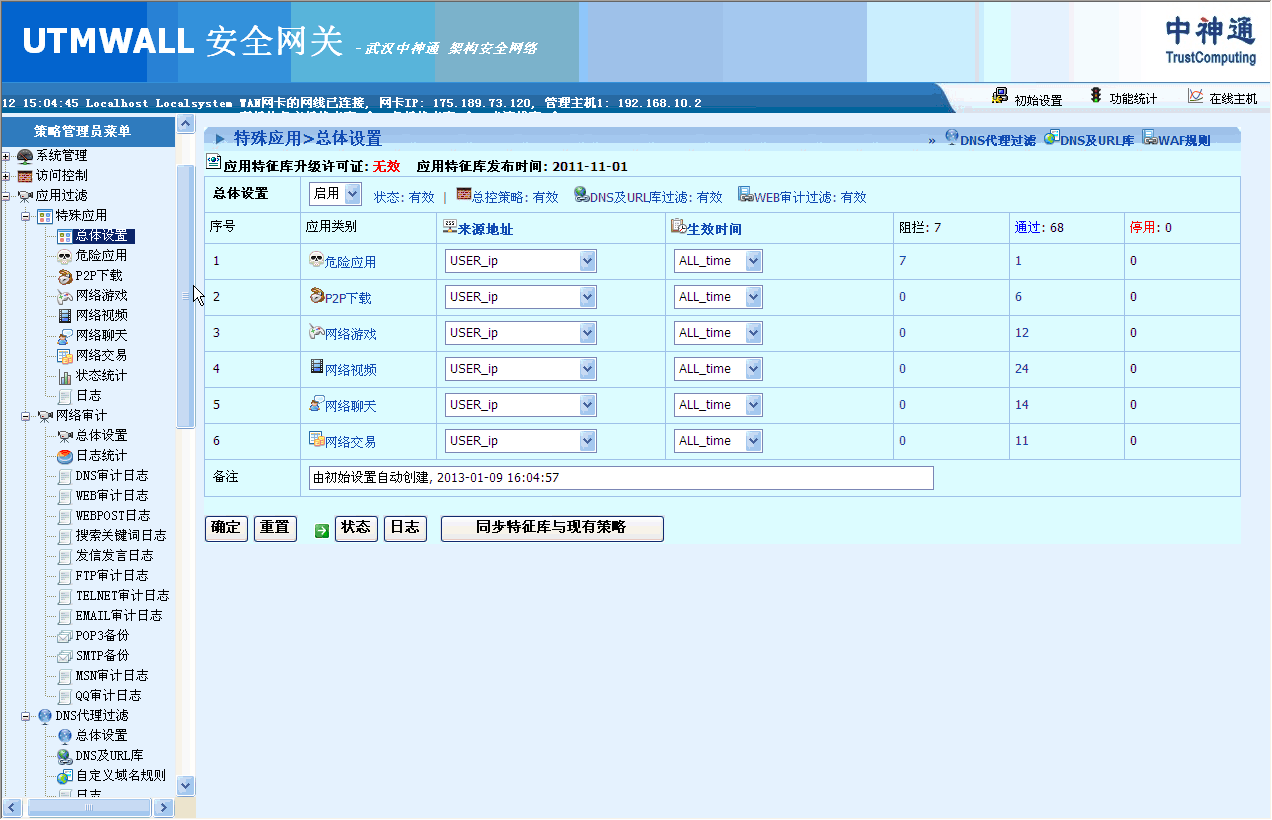Image resolution: width=1272 pixels, height=820 pixels.
Task: Click the 确定 button
Action: click(x=226, y=528)
